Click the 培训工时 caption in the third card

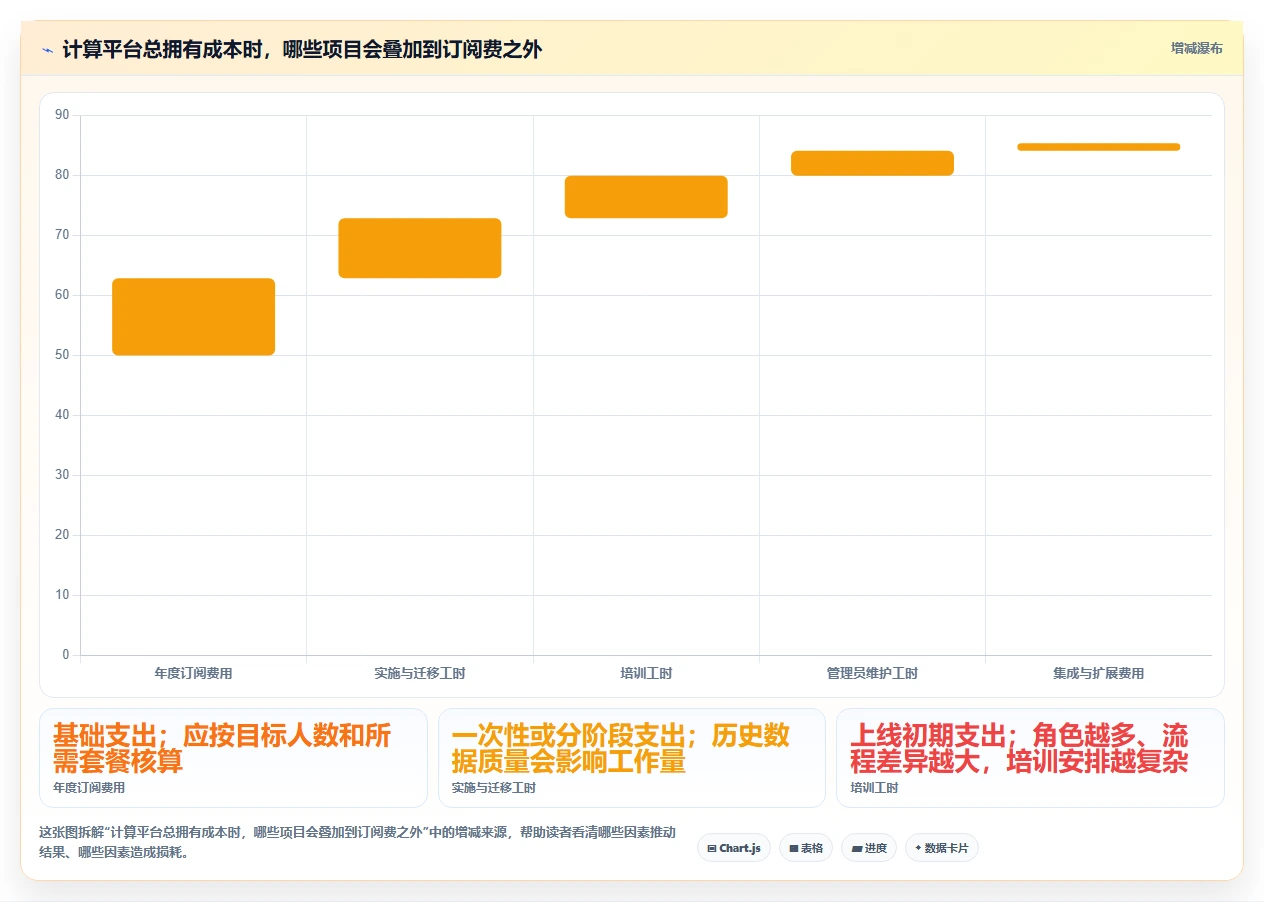point(875,788)
